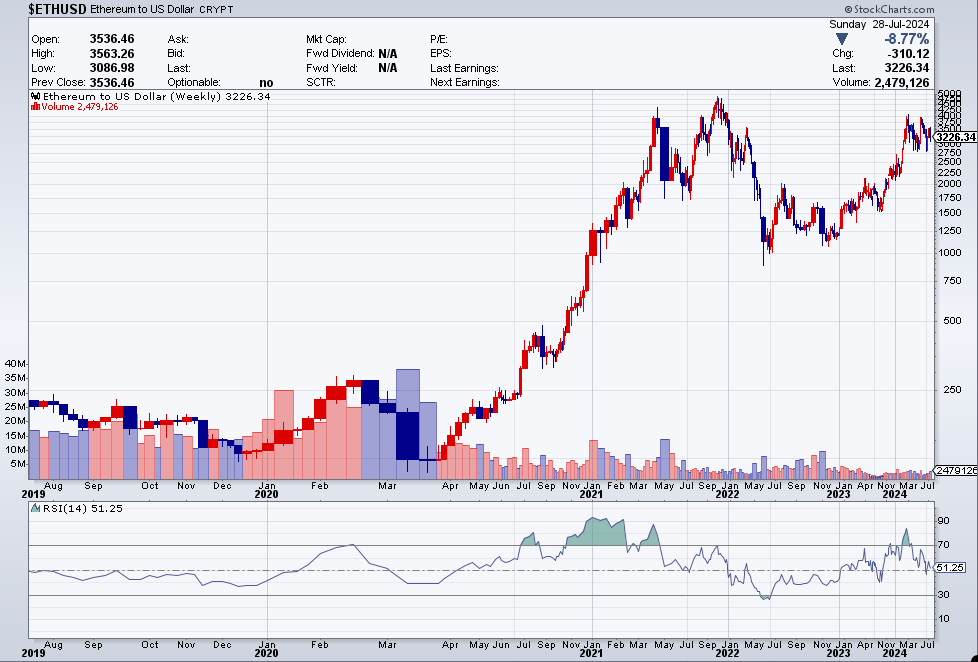Click the 2021 year label under the price chart
978x662 pixels.
[591, 495]
